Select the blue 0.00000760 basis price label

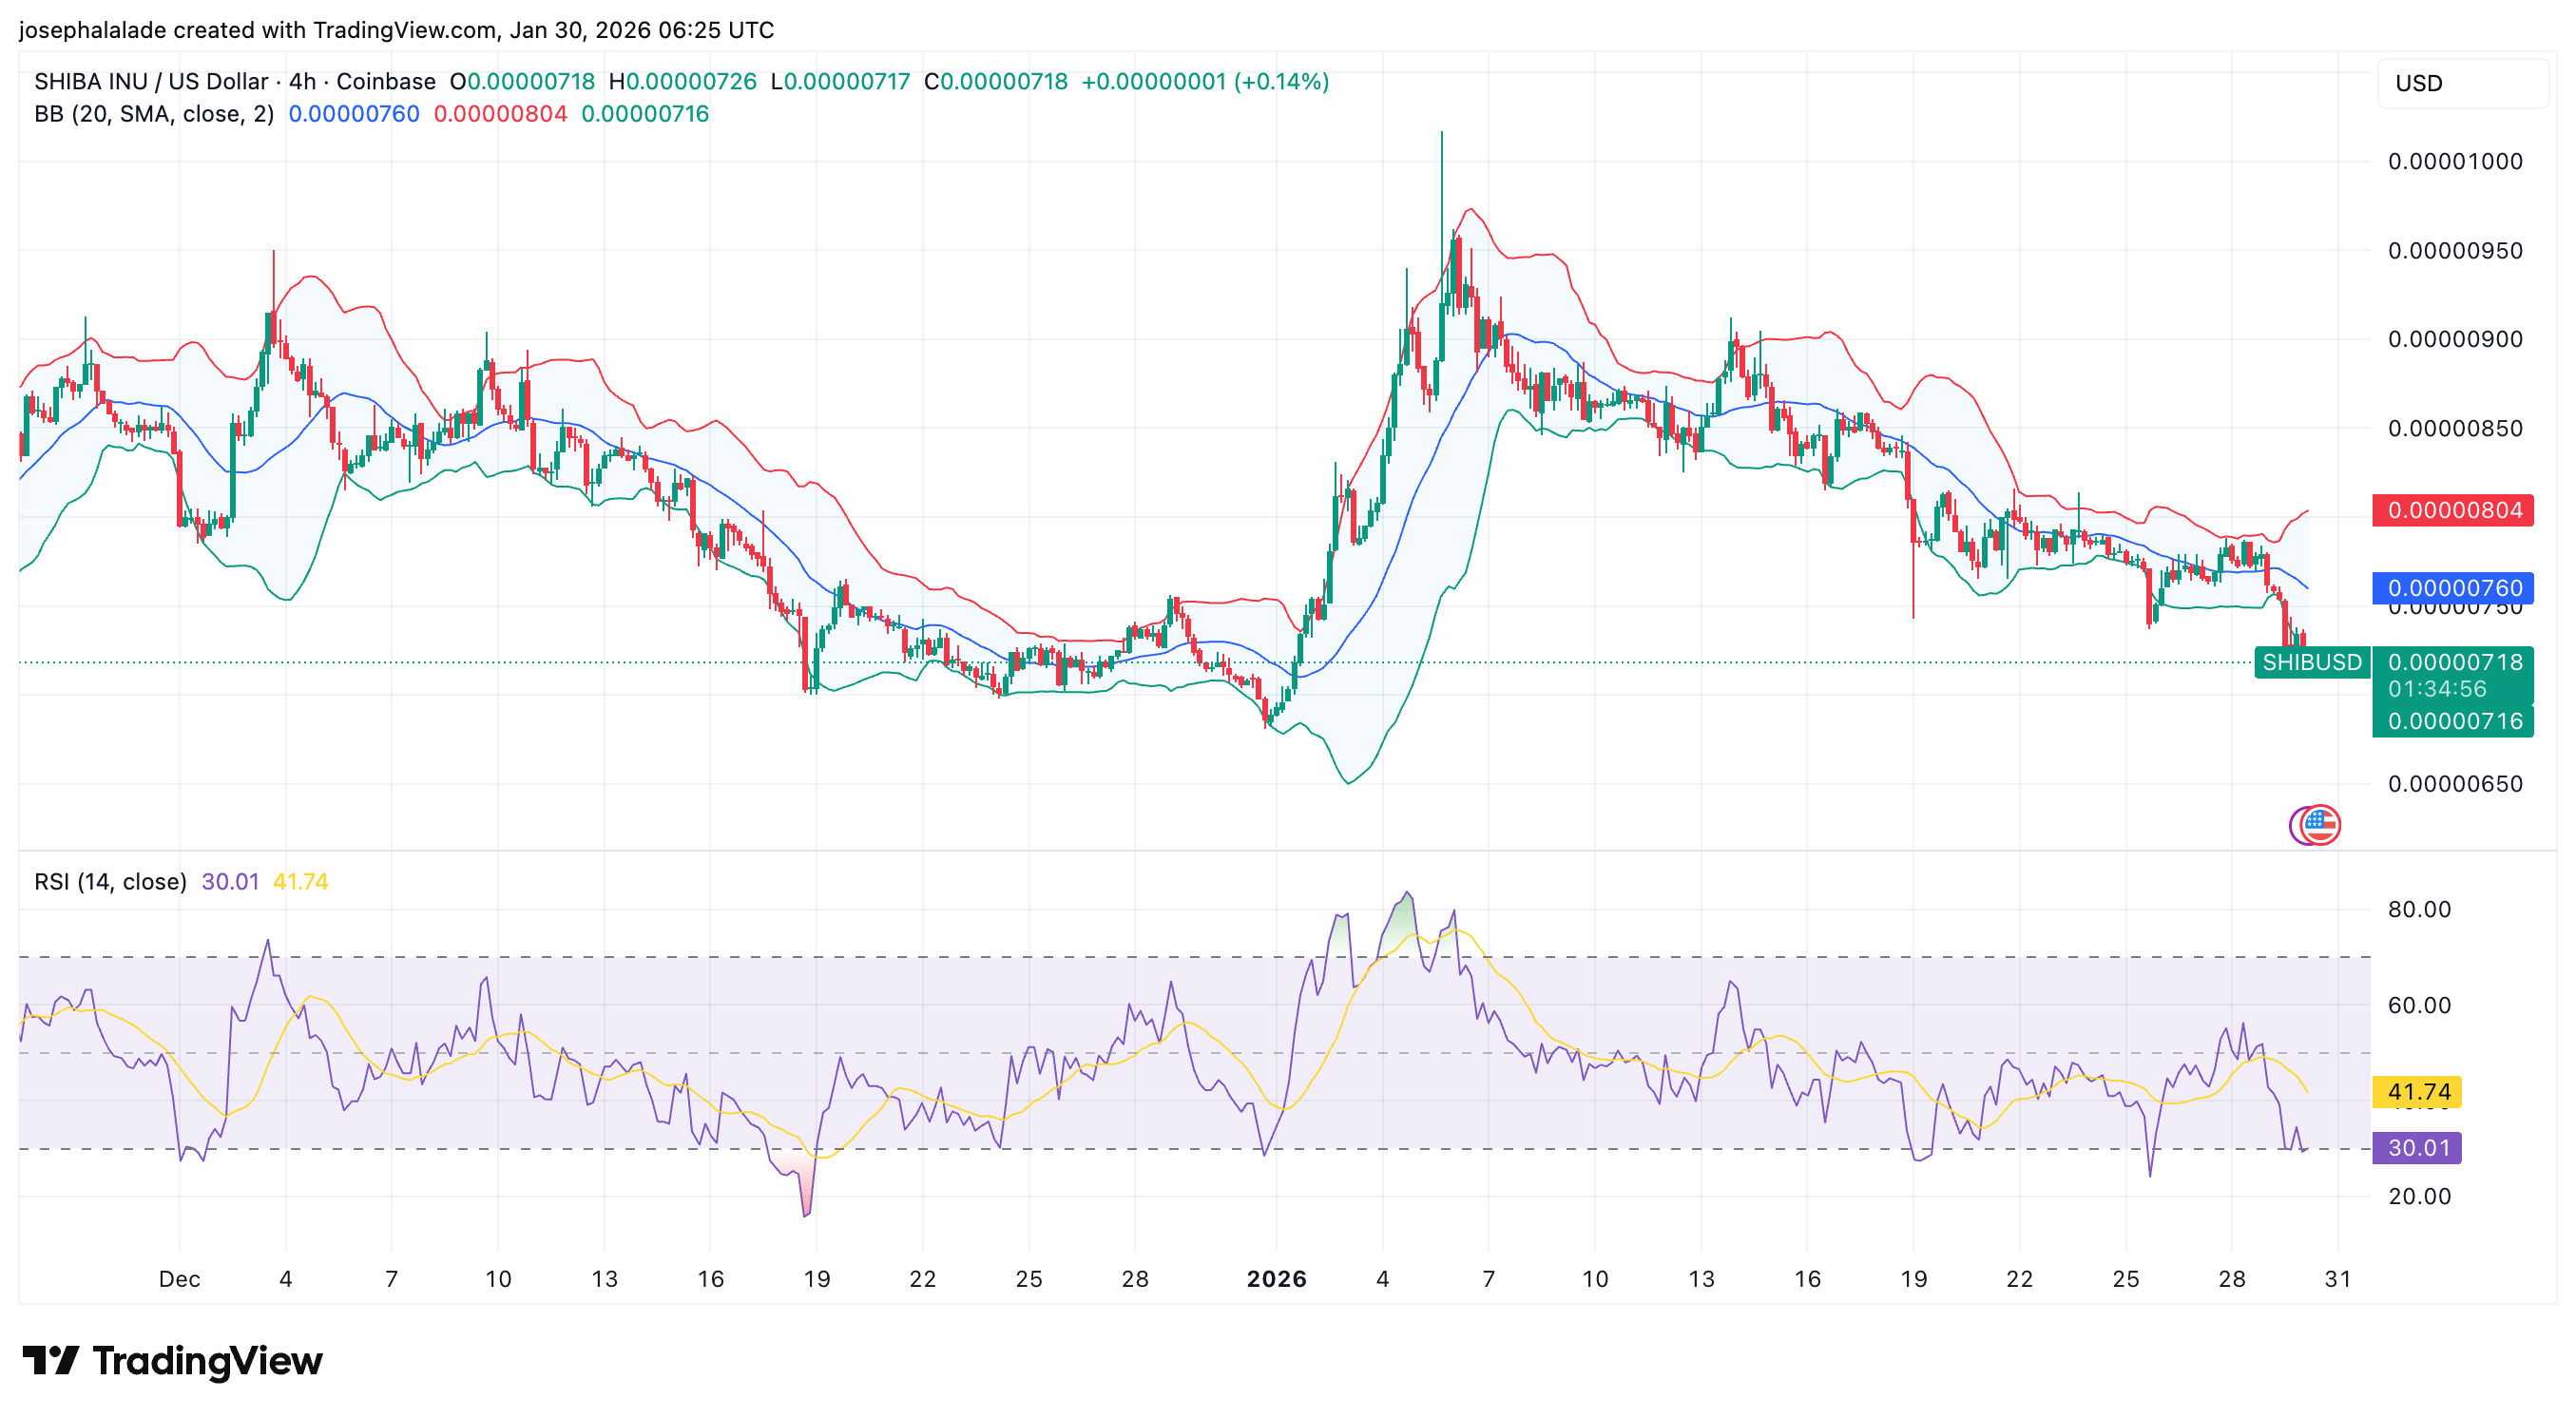tap(2452, 588)
